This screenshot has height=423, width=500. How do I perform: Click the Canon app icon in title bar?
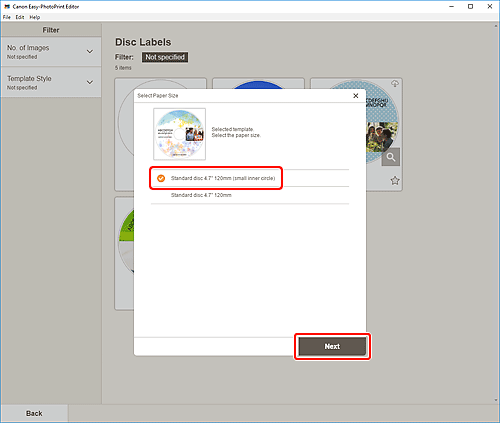(x=7, y=6)
